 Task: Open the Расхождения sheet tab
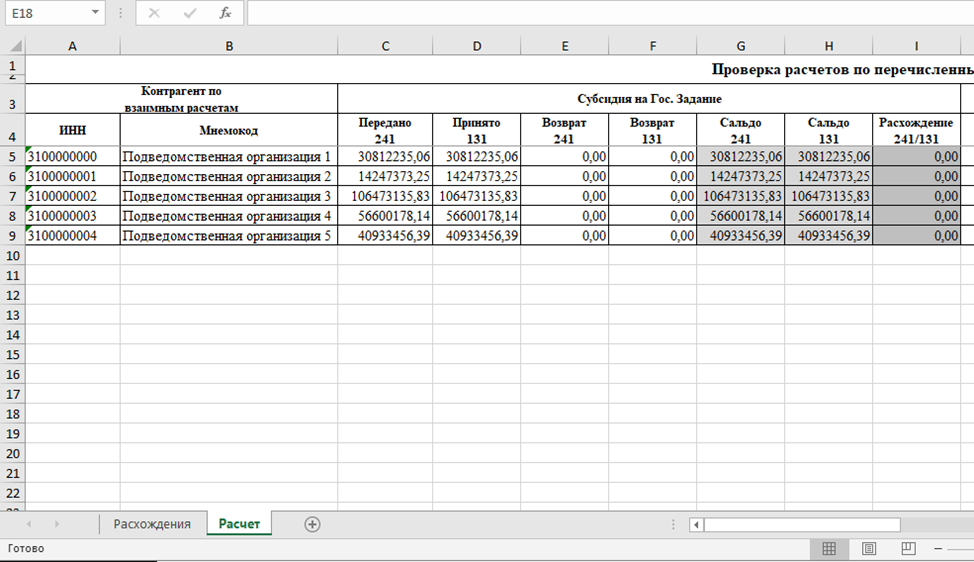pyautogui.click(x=152, y=524)
